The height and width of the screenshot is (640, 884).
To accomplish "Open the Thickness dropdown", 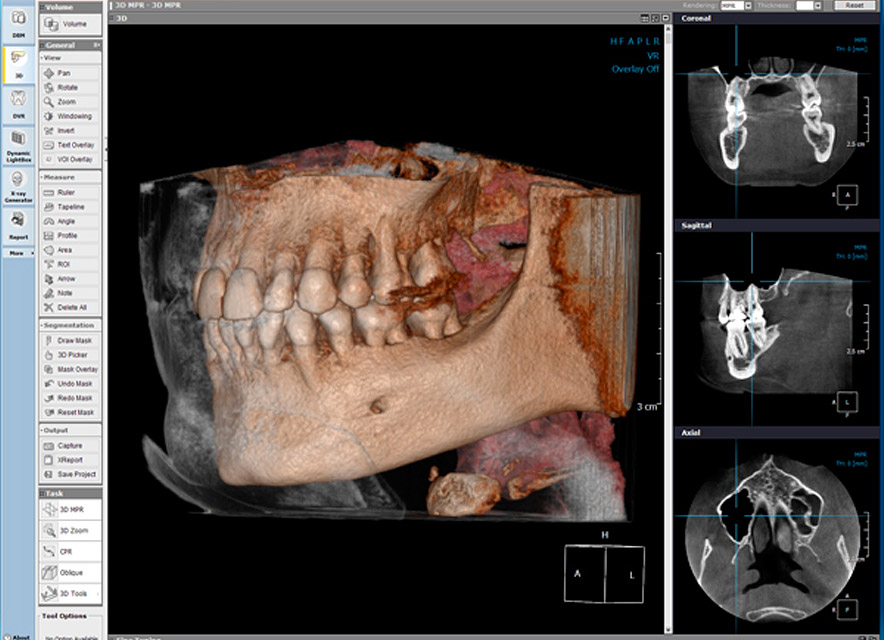I will pyautogui.click(x=817, y=5).
